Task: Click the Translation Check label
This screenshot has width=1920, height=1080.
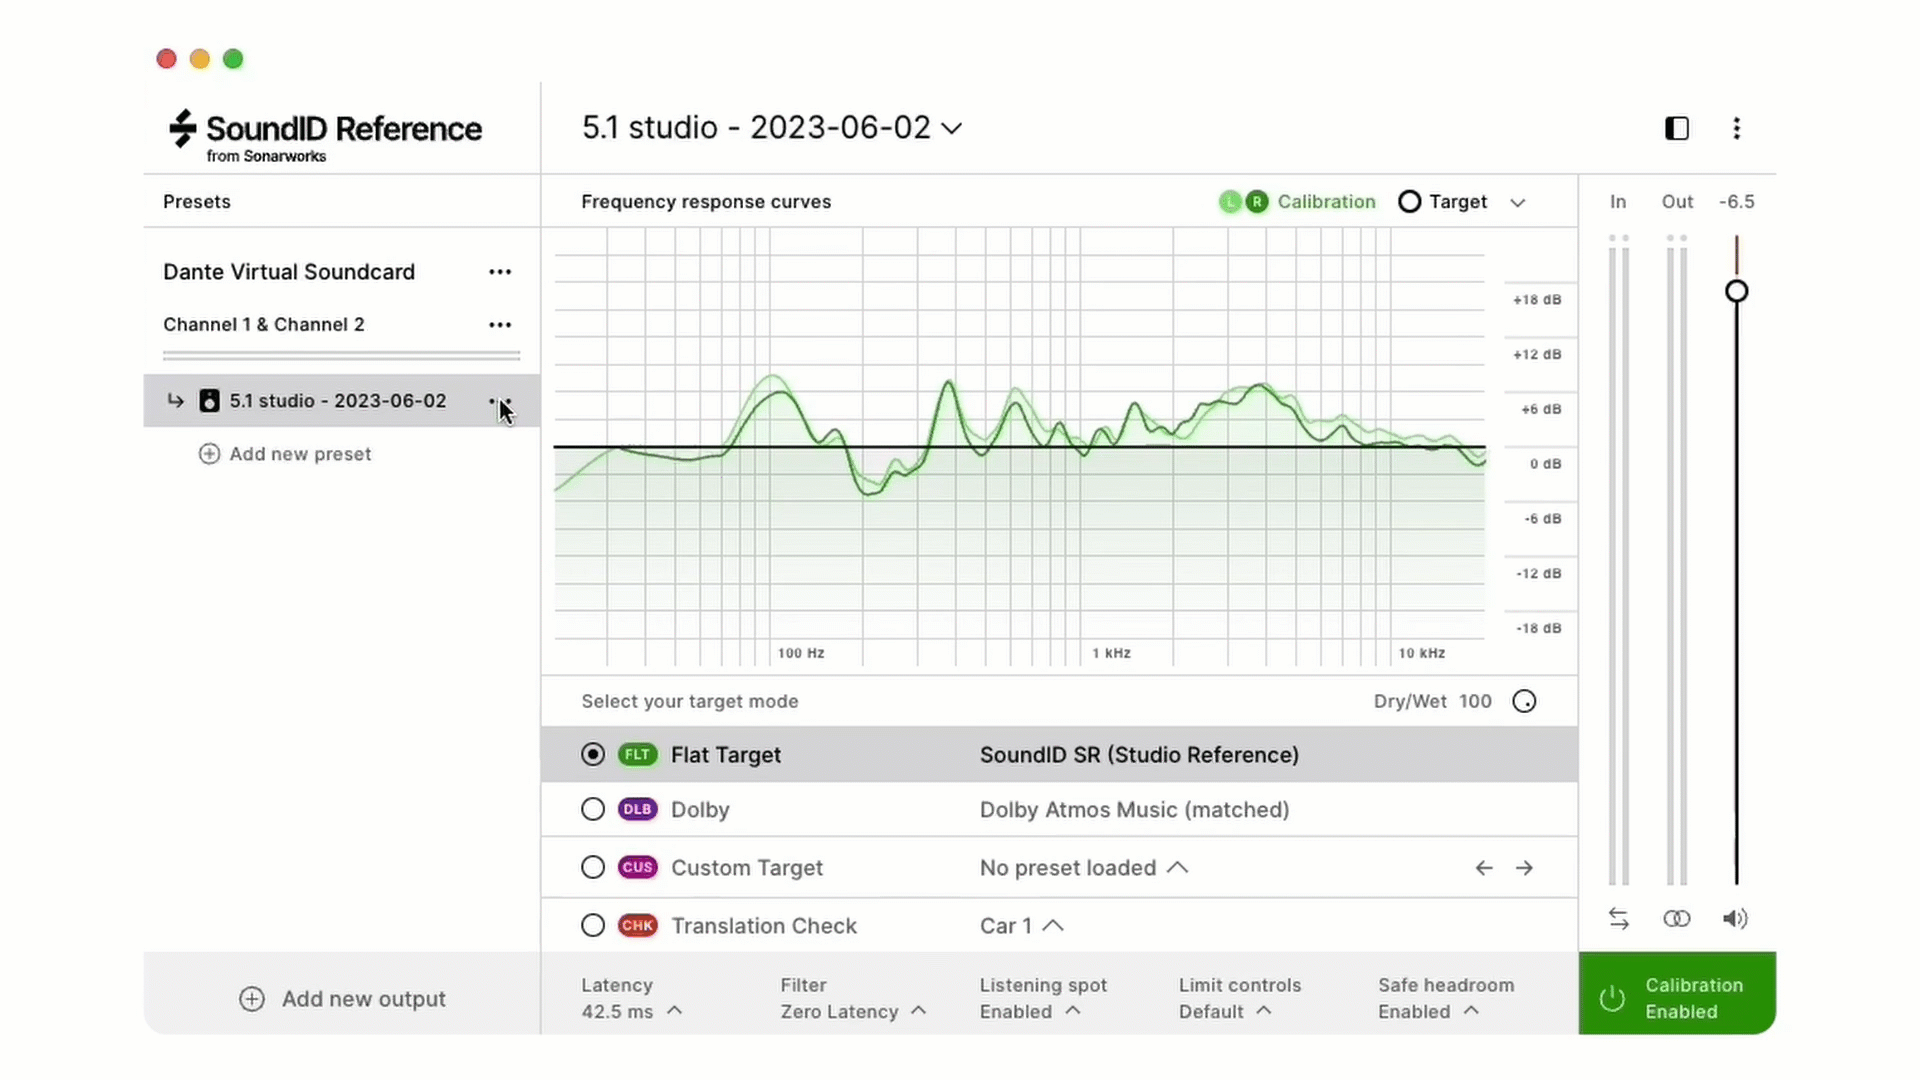Action: coord(764,925)
